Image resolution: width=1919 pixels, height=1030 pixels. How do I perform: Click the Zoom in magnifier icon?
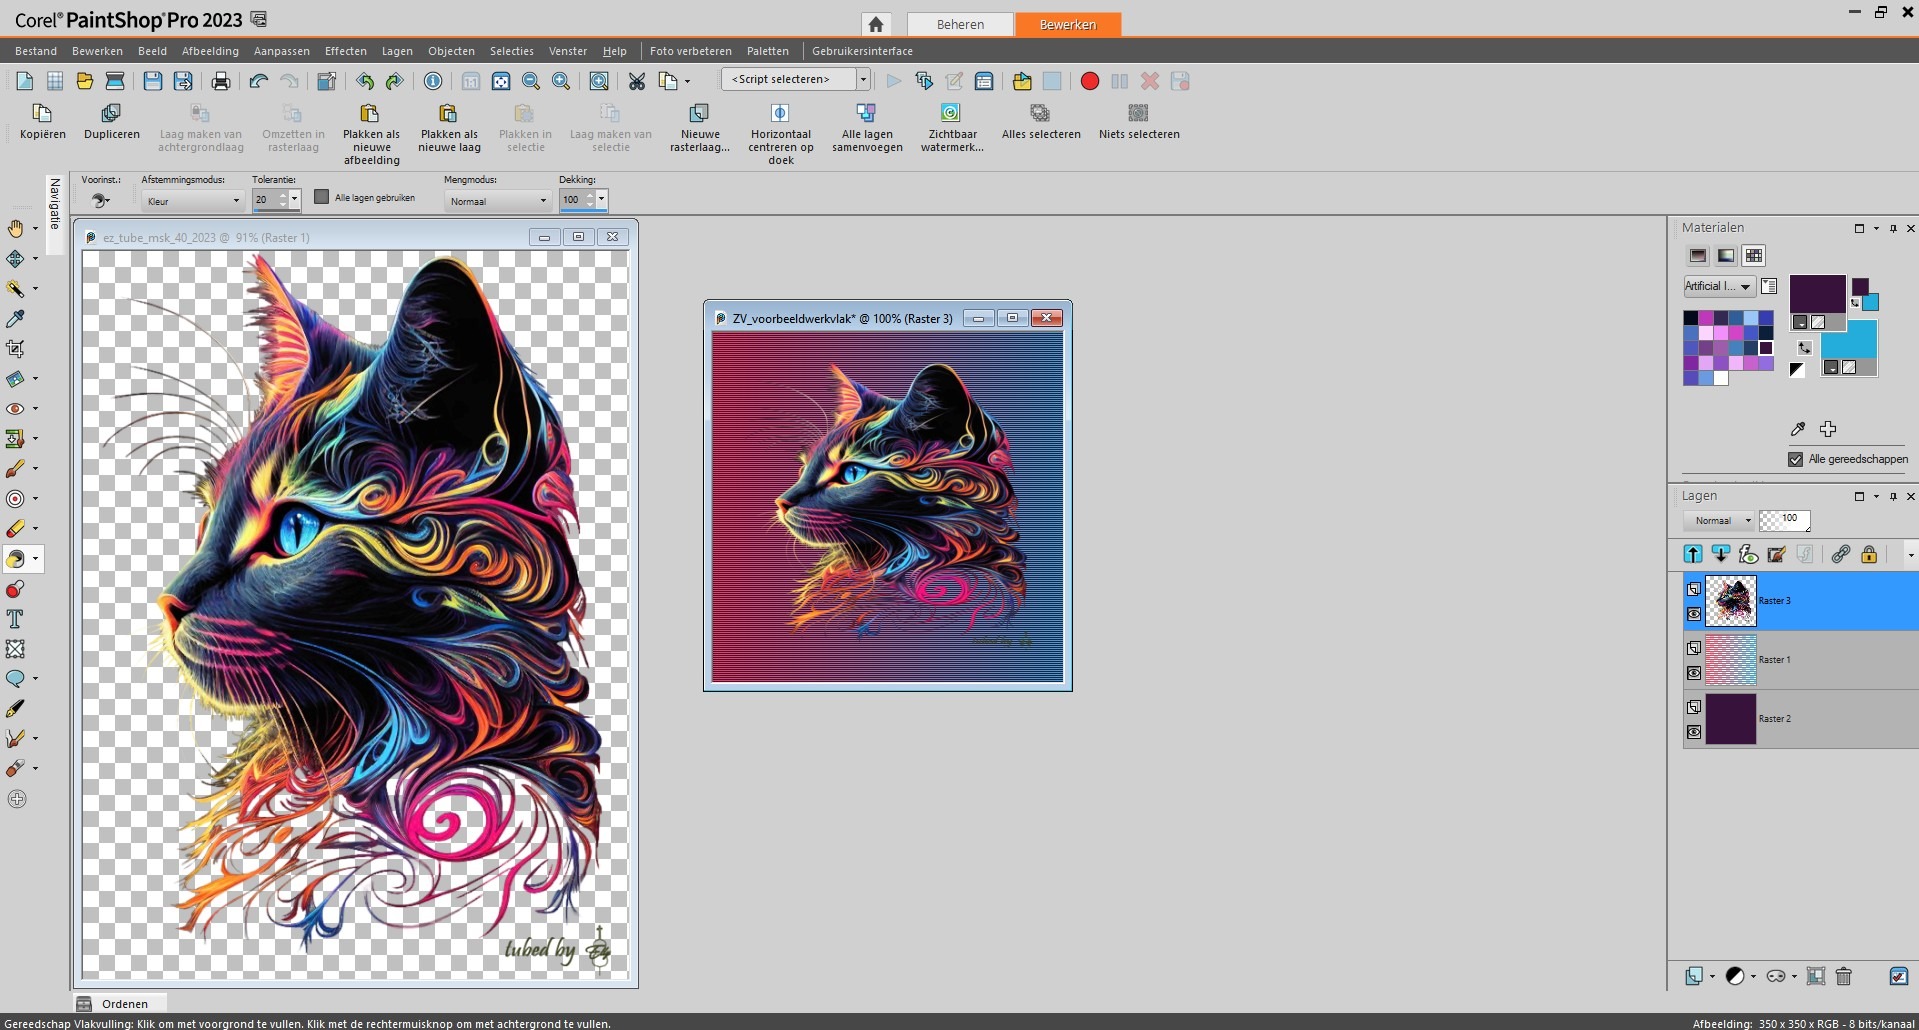coord(561,81)
